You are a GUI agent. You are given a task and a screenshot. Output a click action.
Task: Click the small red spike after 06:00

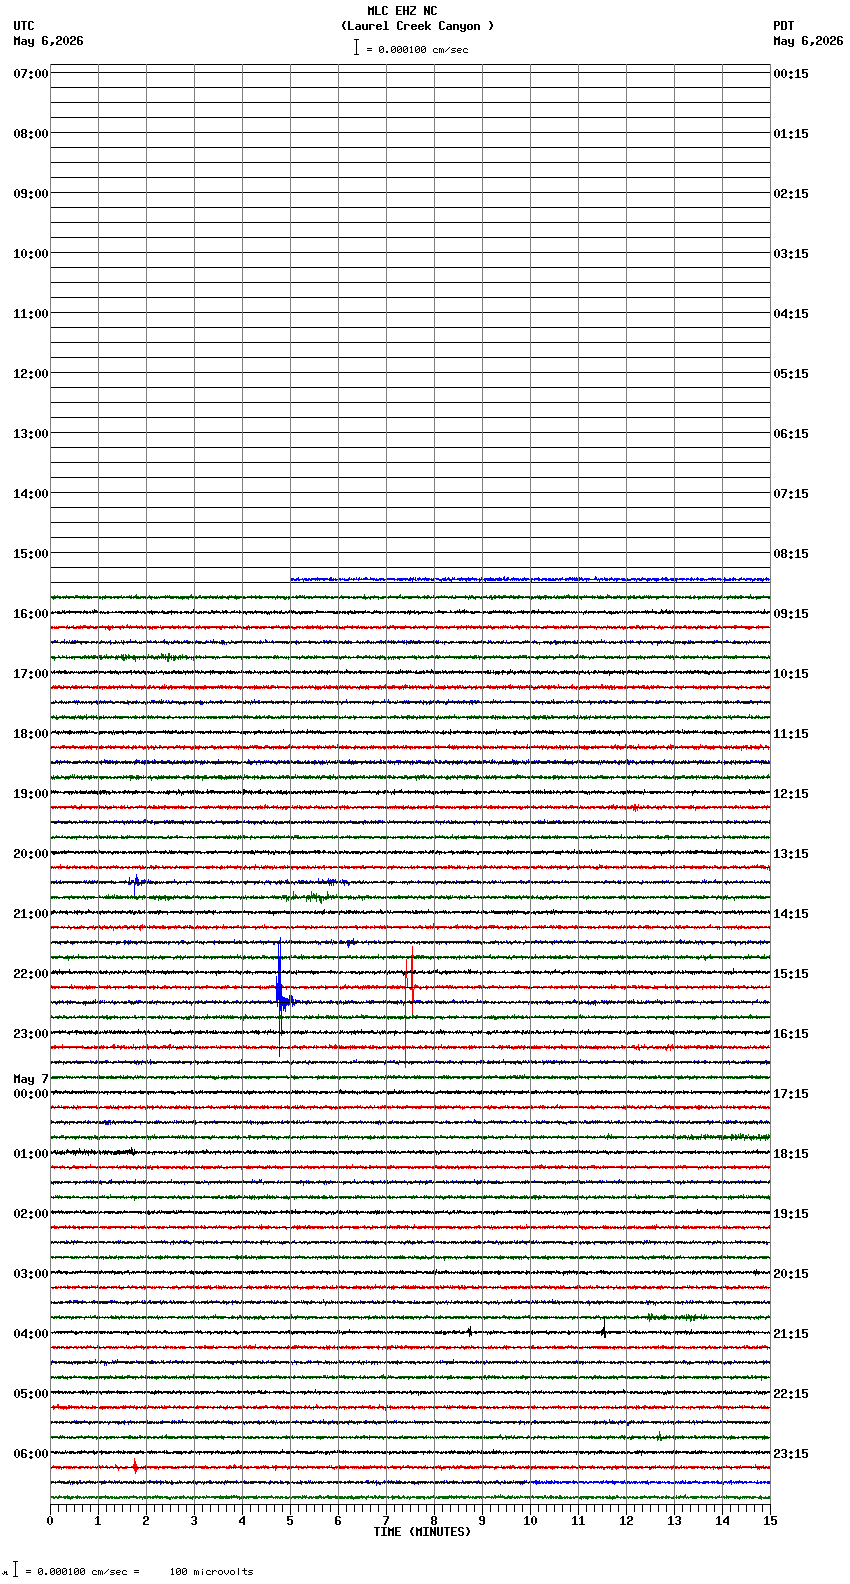[135, 1466]
